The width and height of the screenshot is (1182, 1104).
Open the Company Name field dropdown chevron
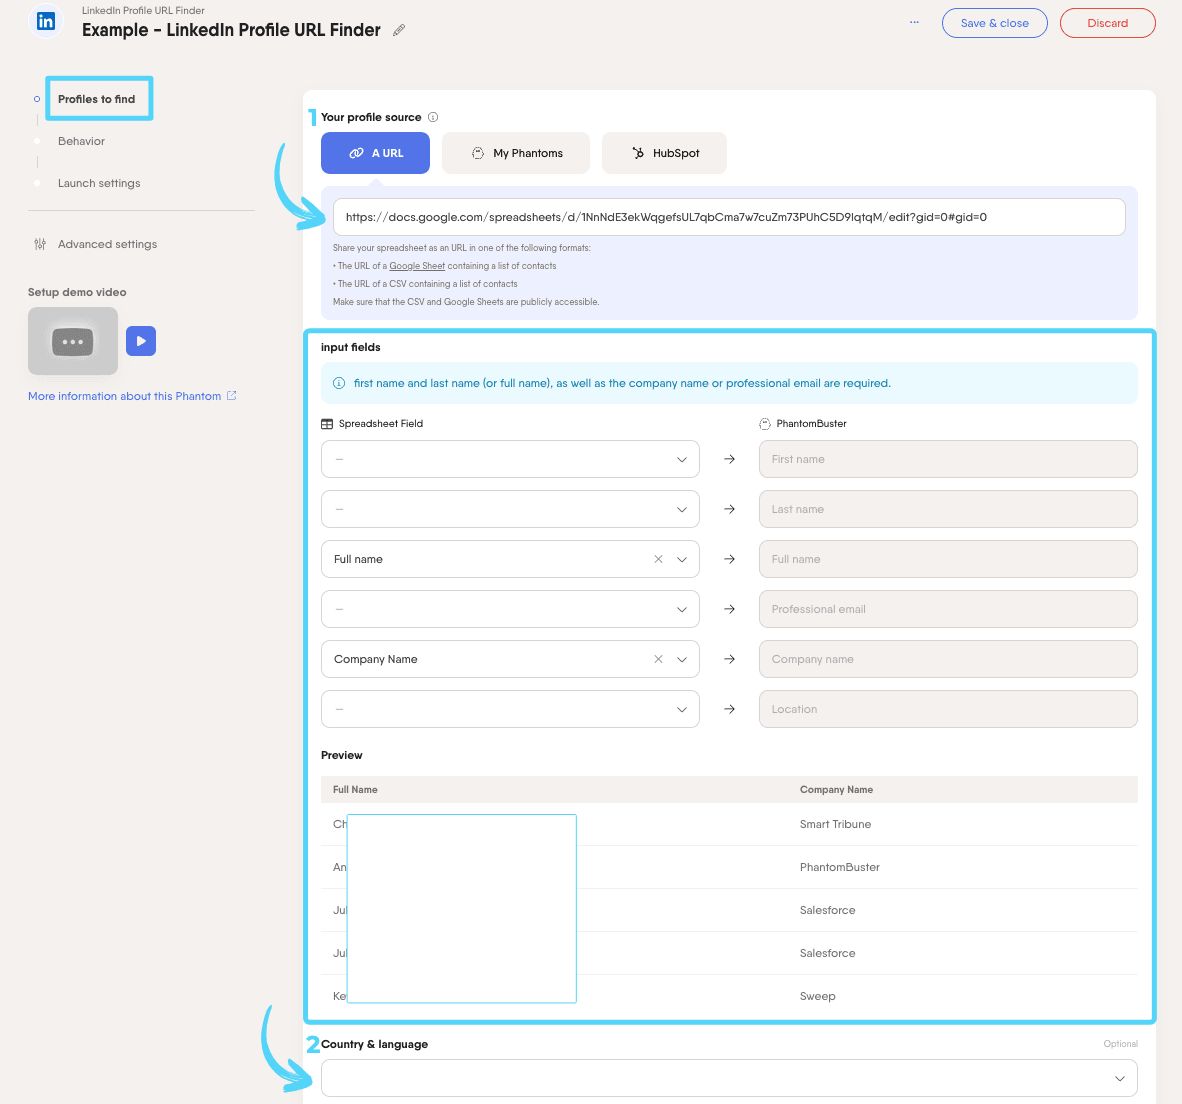681,659
